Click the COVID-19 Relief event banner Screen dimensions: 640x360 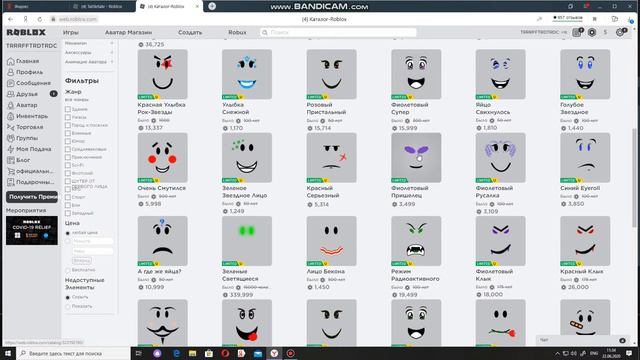[x=32, y=231]
